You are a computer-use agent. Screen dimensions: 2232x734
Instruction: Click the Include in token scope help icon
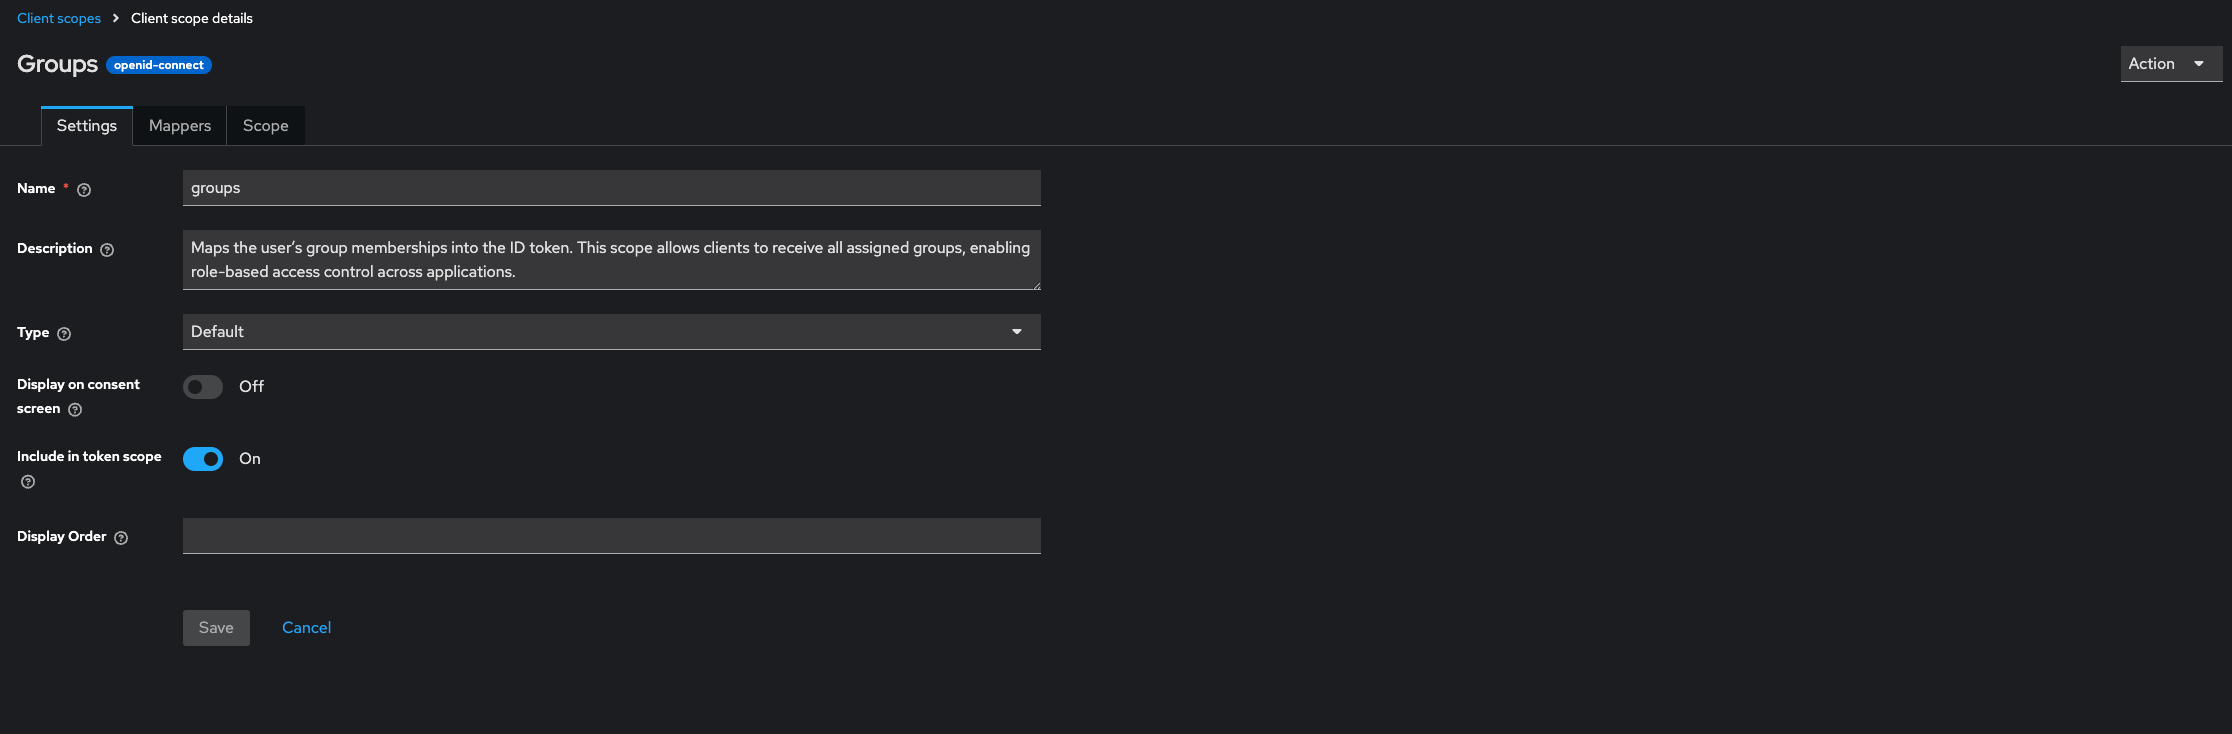[x=28, y=482]
